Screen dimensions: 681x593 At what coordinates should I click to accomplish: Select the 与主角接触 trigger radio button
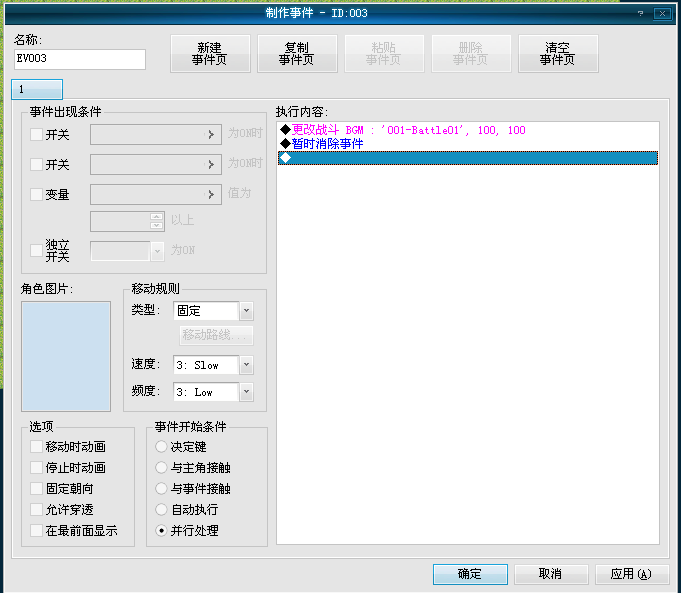coord(161,467)
